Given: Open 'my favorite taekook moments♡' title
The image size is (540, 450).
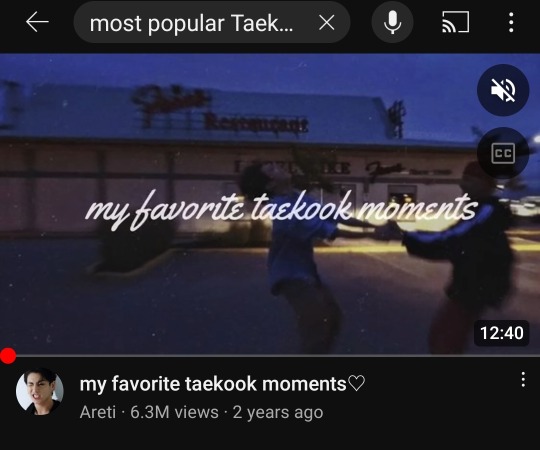Looking at the screenshot, I should click(x=222, y=384).
